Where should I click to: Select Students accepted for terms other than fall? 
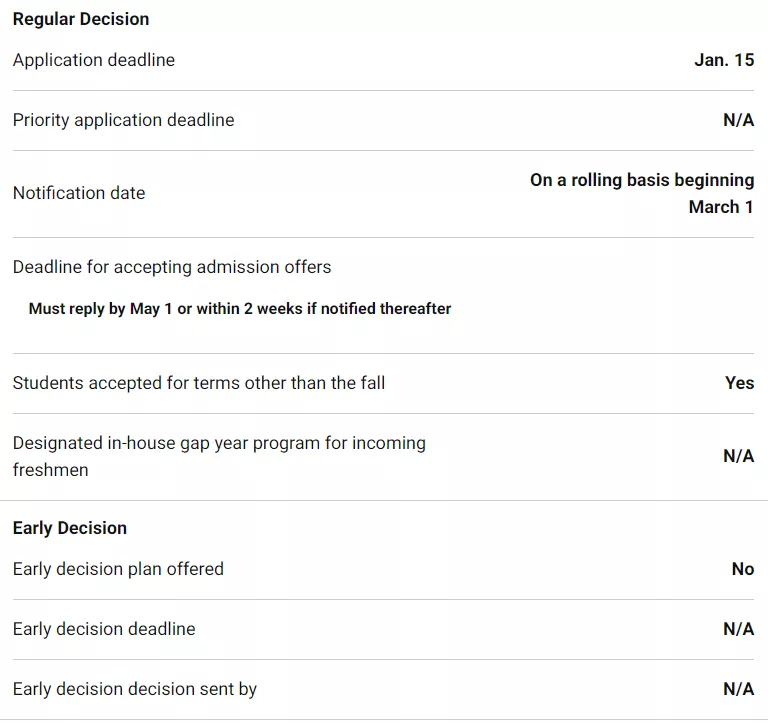pyautogui.click(x=199, y=383)
